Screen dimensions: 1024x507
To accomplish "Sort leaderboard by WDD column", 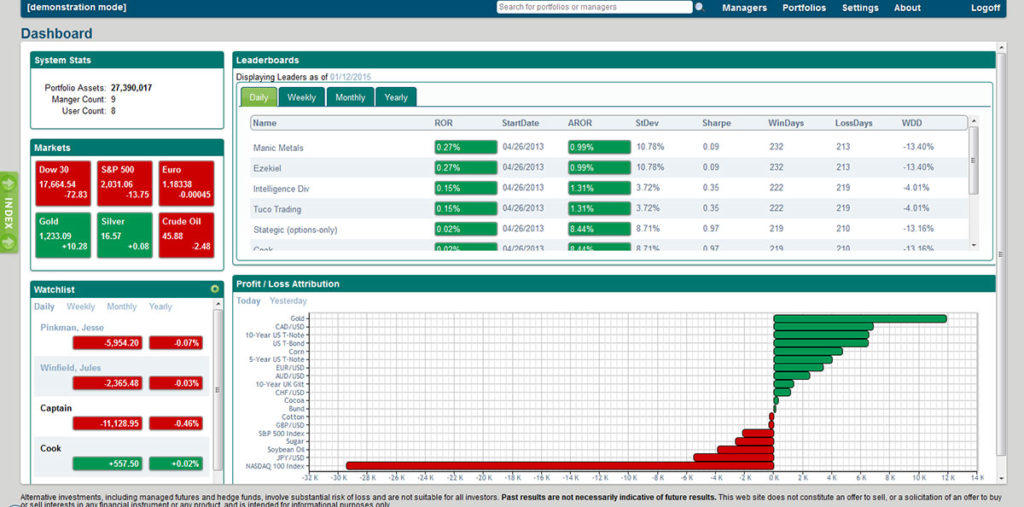I will tap(911, 123).
